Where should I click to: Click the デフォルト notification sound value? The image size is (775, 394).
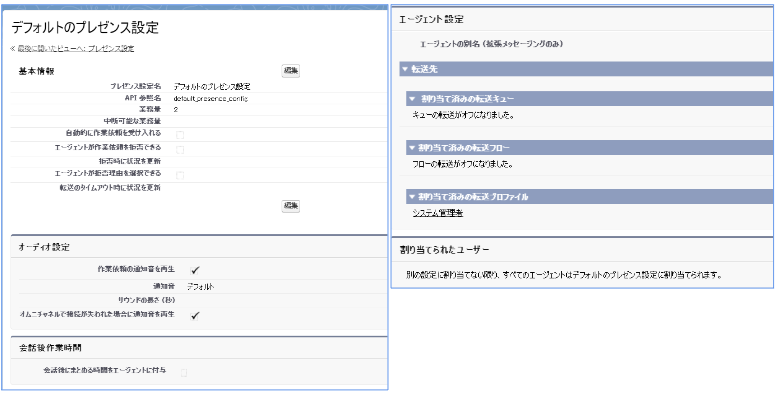pyautogui.click(x=201, y=286)
